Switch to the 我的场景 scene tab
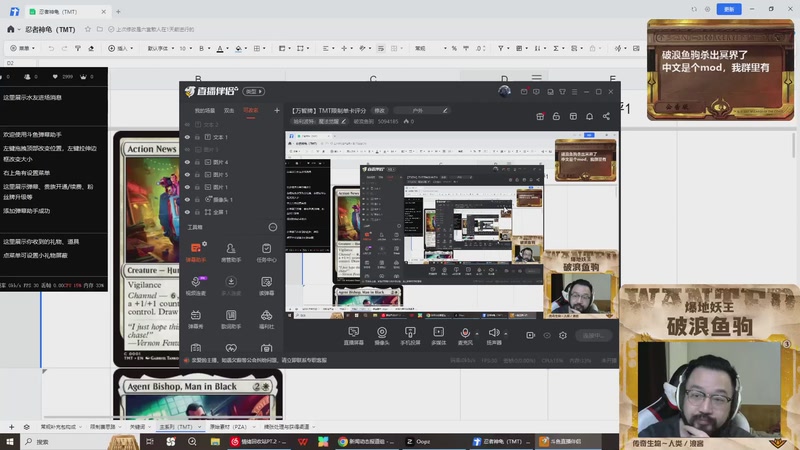800x450 pixels. 205,110
